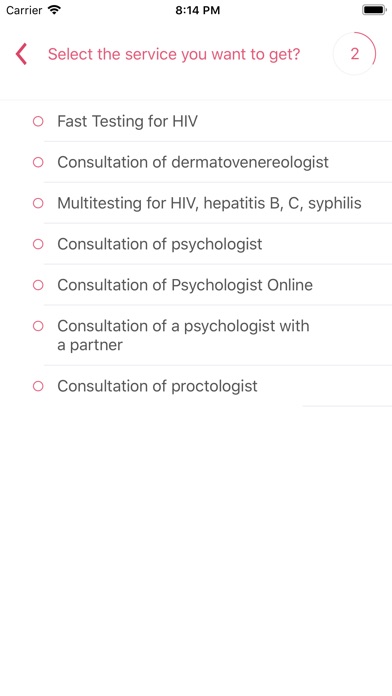The width and height of the screenshot is (392, 696).
Task: Tap the 8:14 PM clock
Action: [x=198, y=10]
